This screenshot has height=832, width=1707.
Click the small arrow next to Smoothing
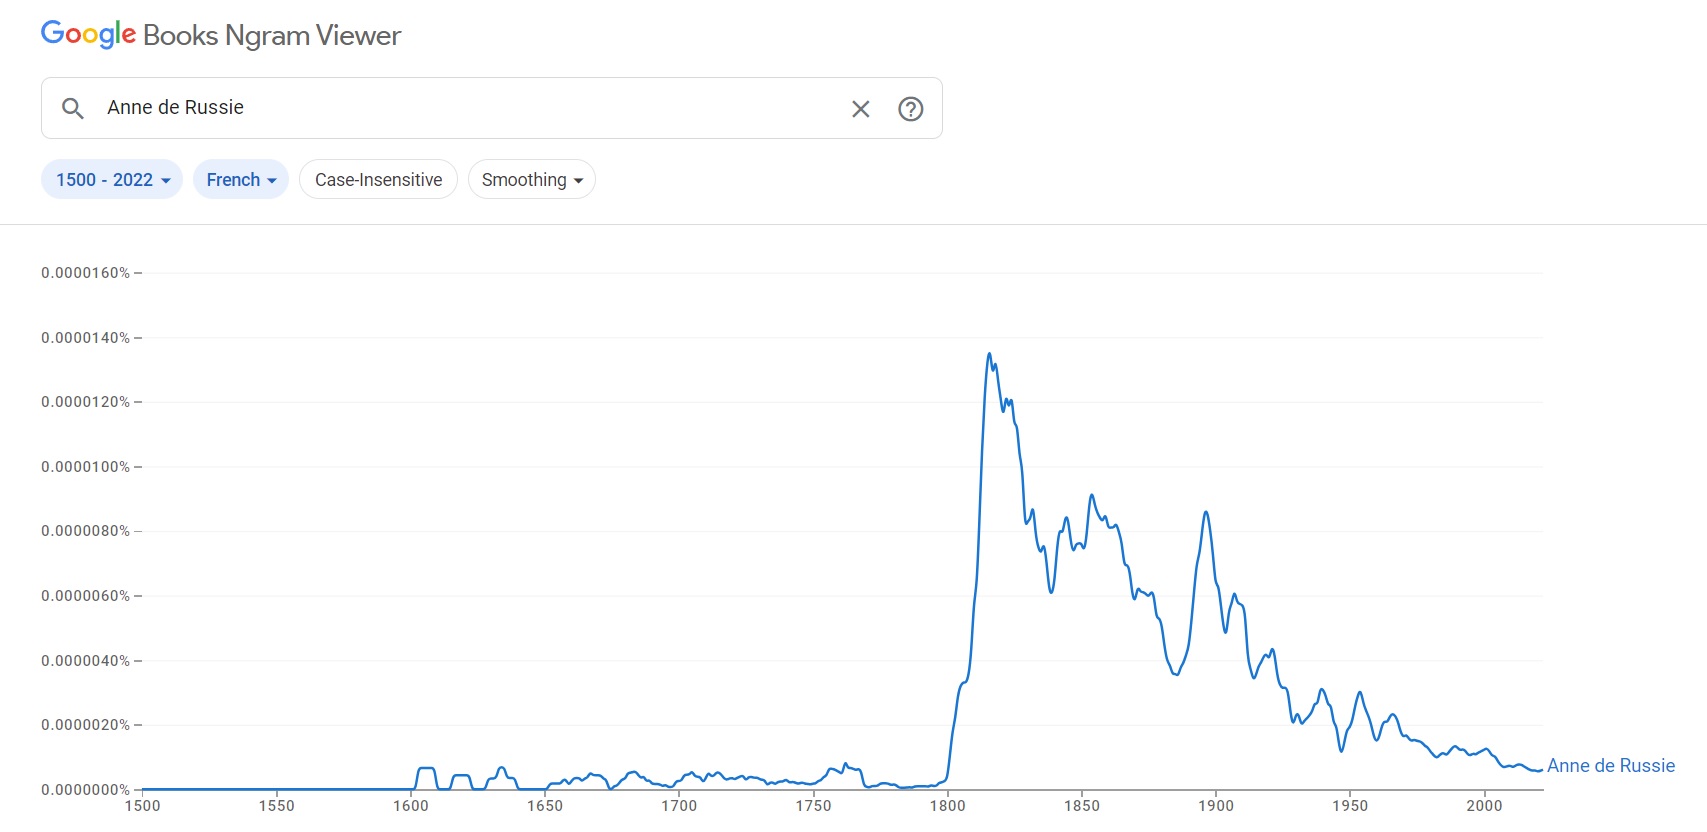578,181
